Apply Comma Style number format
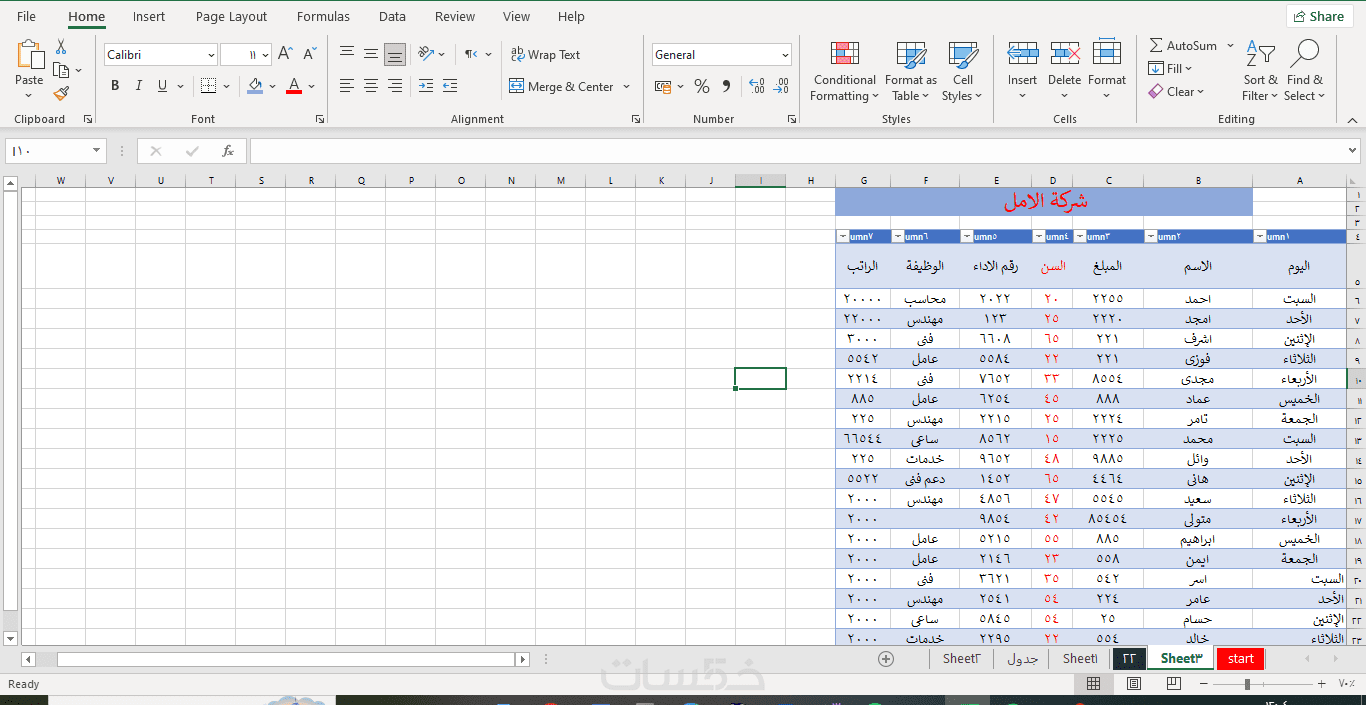 [x=726, y=87]
